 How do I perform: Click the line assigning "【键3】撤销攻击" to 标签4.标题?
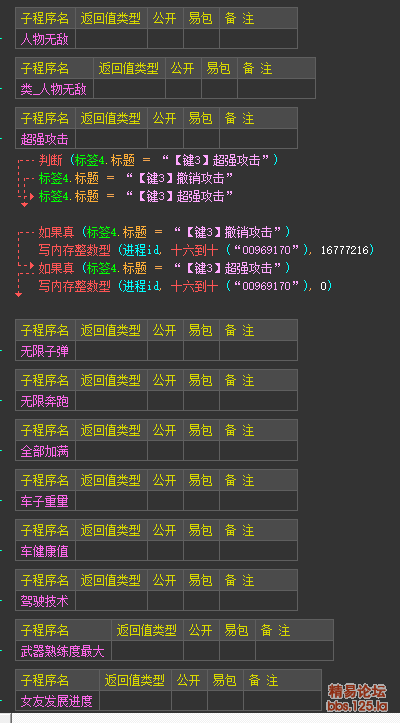click(x=136, y=178)
